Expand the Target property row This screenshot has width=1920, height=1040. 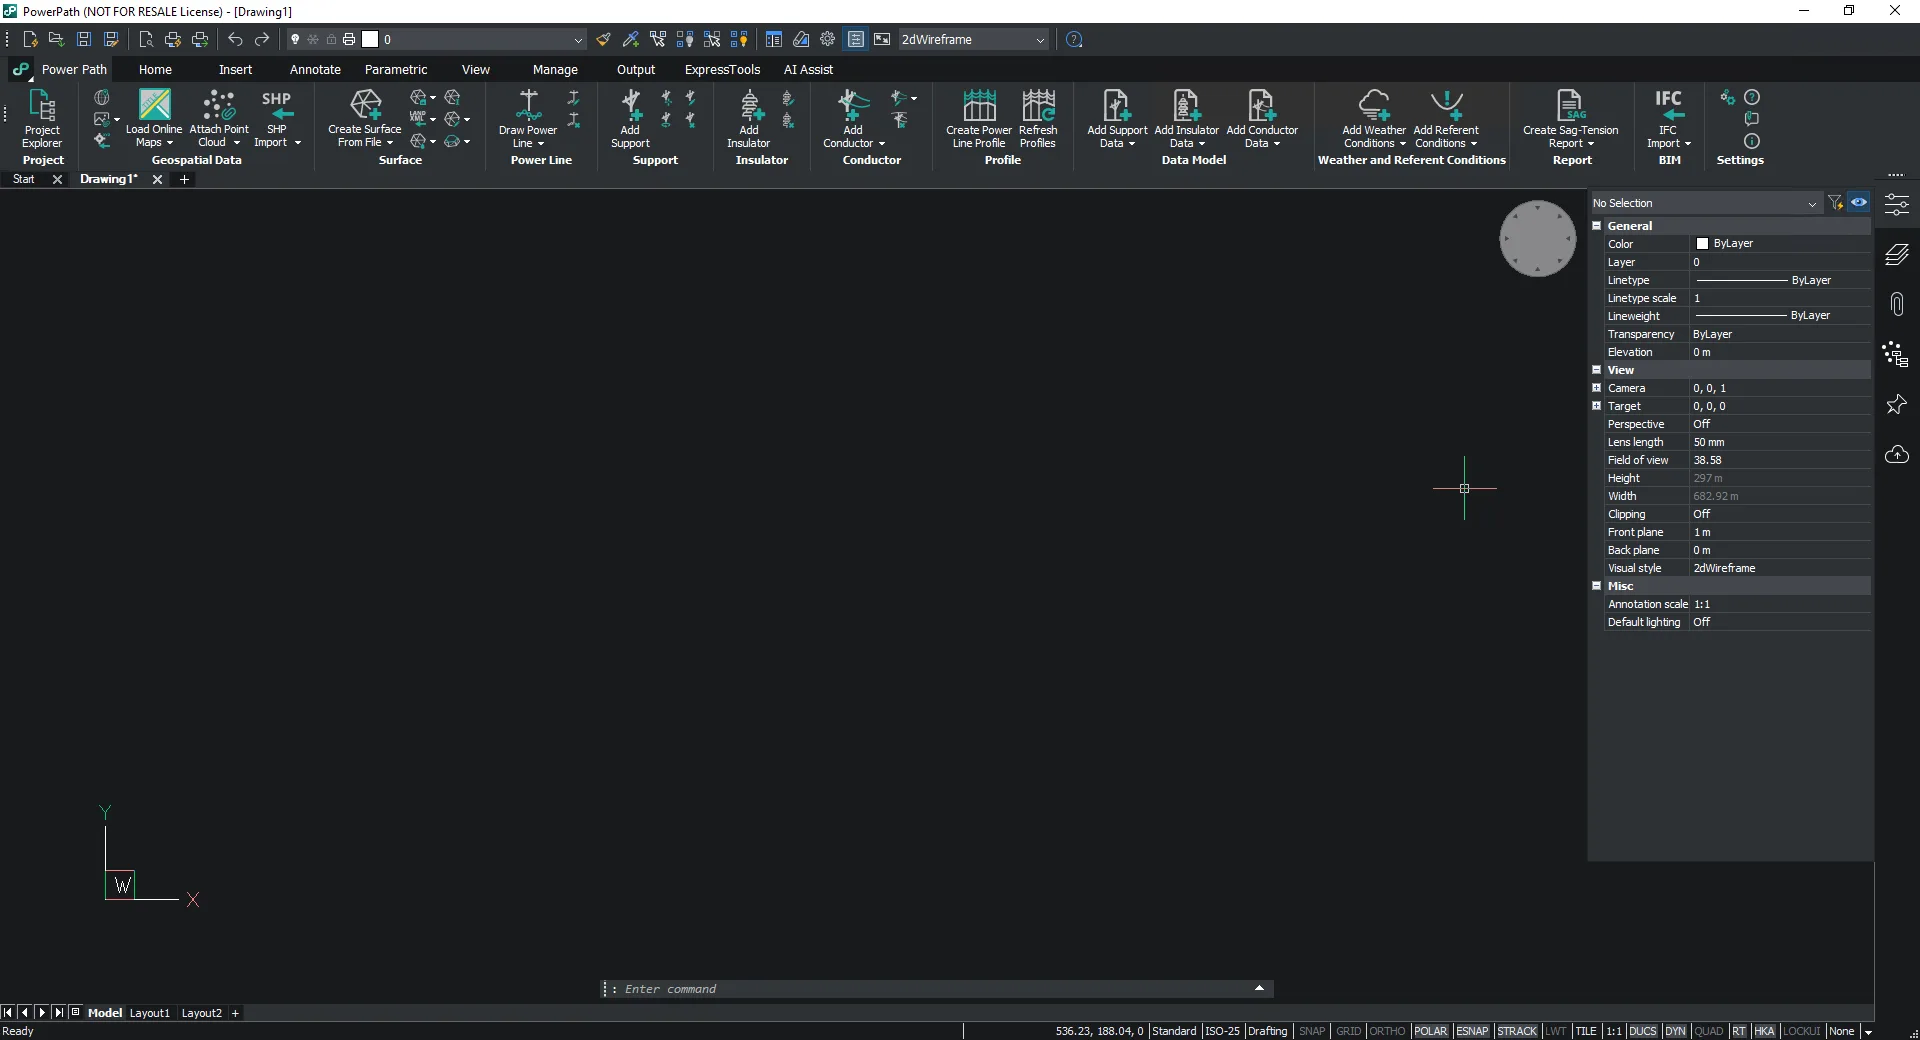(x=1597, y=406)
